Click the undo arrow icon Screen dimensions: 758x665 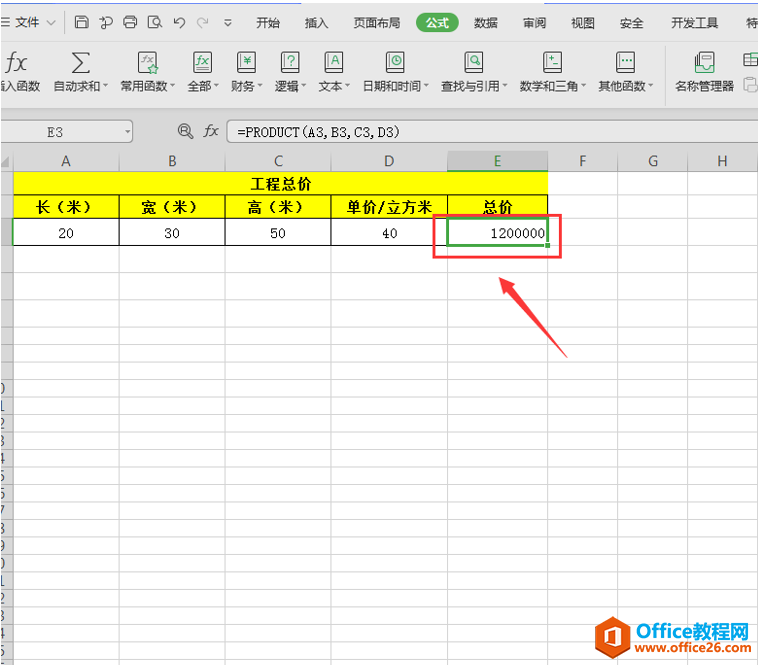[x=179, y=22]
